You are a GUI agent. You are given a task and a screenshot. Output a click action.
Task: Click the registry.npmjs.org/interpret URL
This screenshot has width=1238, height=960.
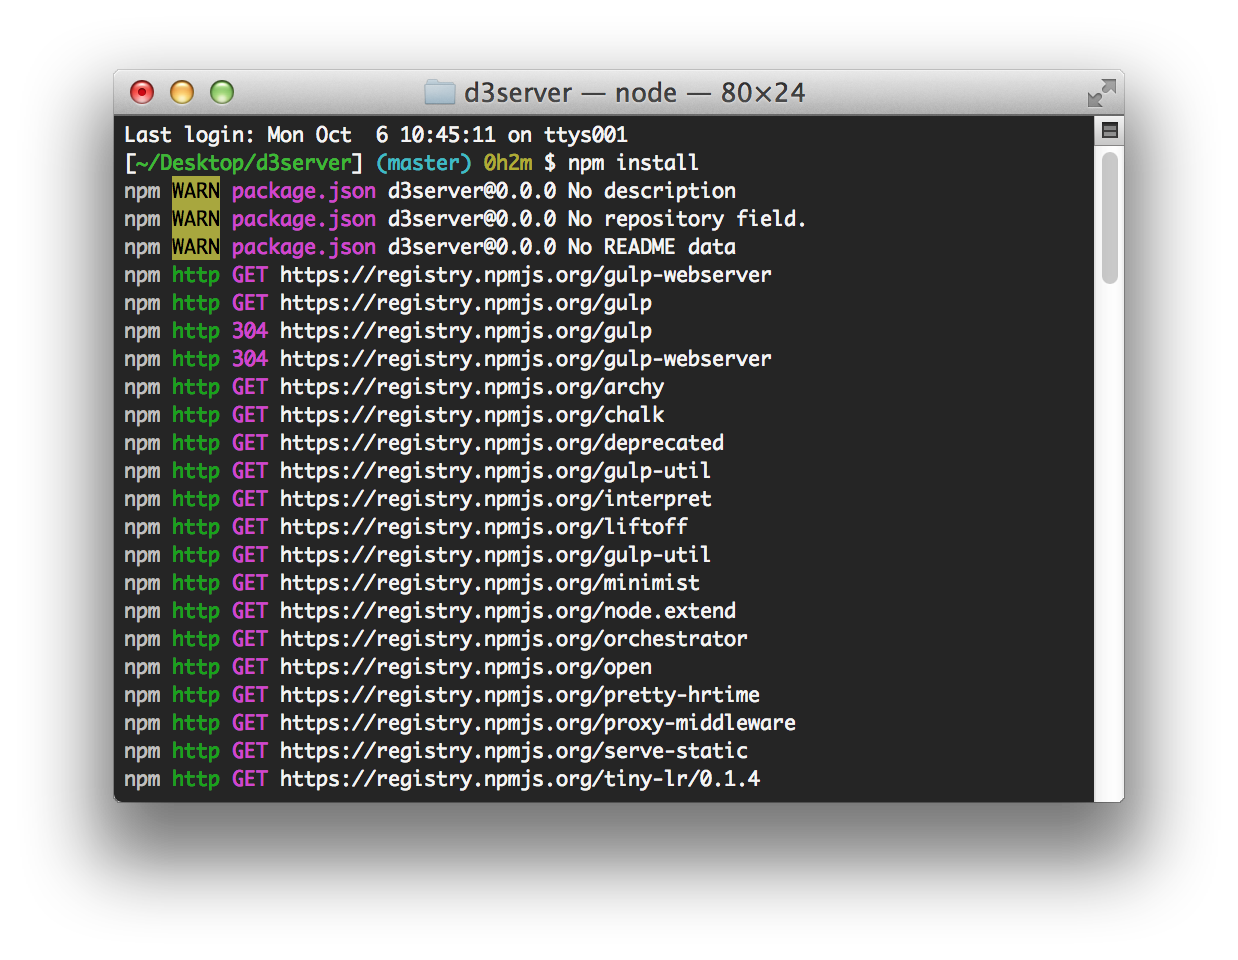496,499
